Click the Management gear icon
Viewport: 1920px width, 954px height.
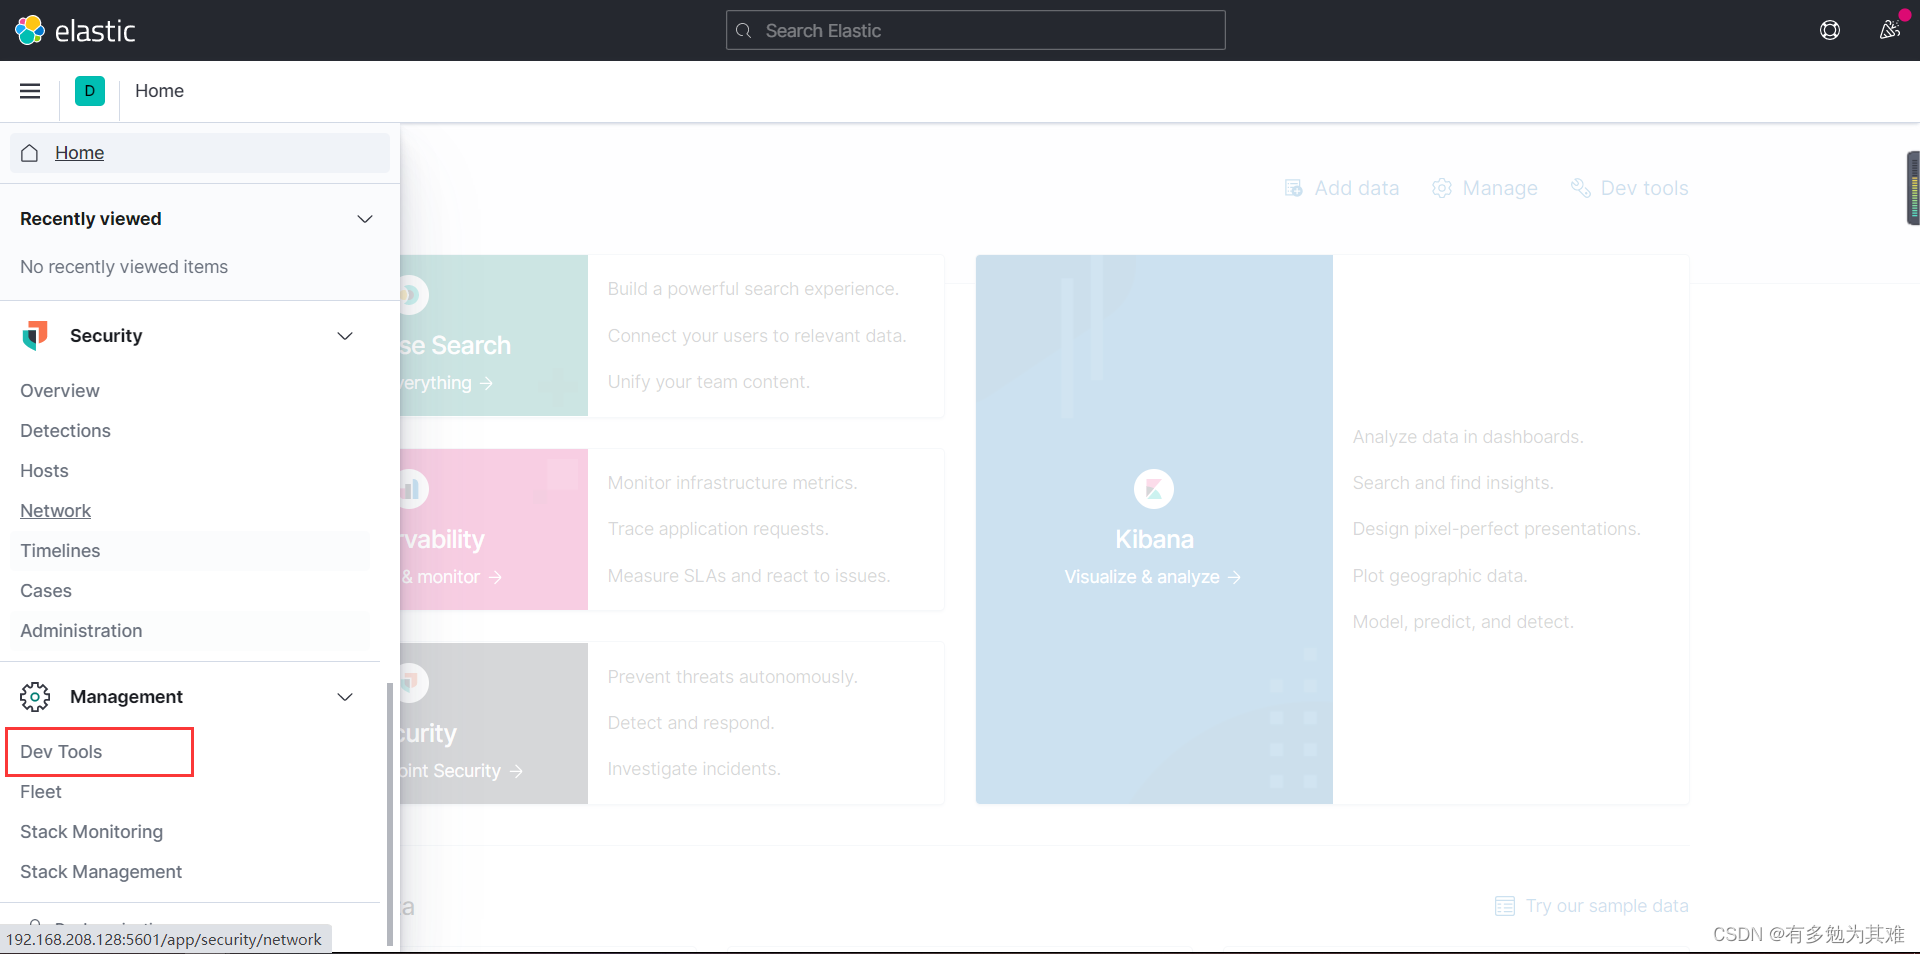coord(35,697)
